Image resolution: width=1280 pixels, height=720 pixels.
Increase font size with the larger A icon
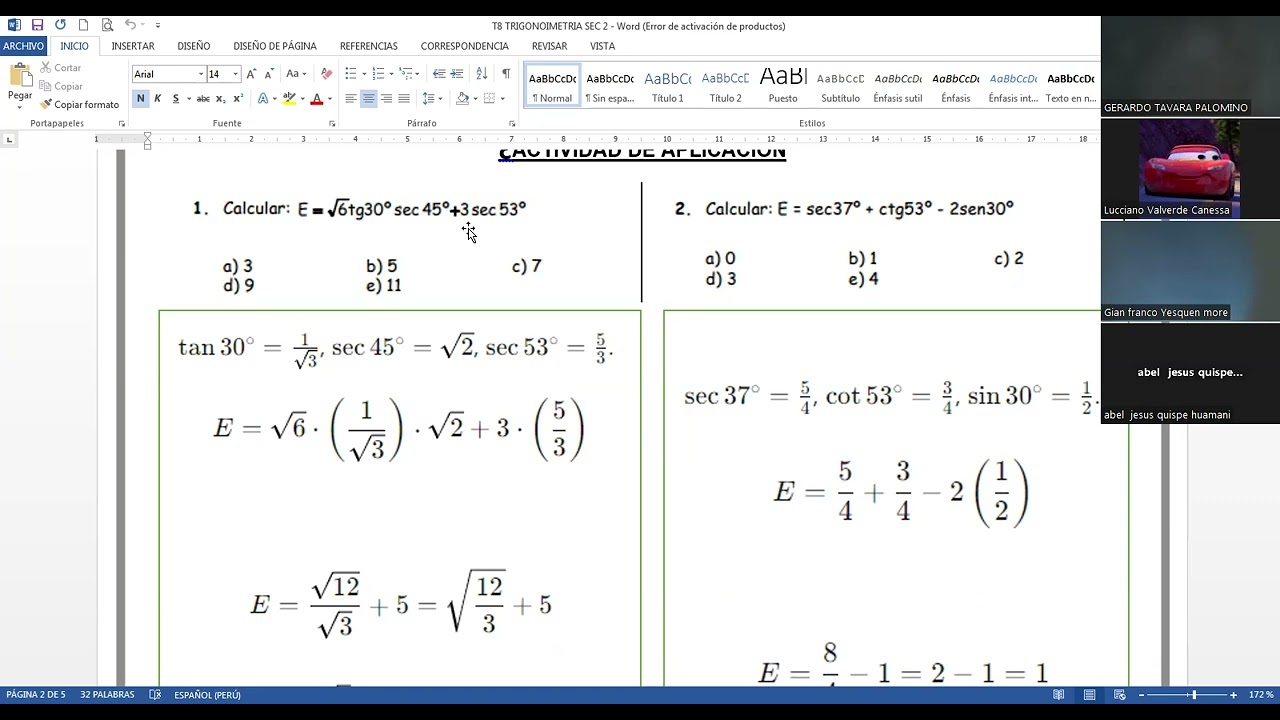251,74
